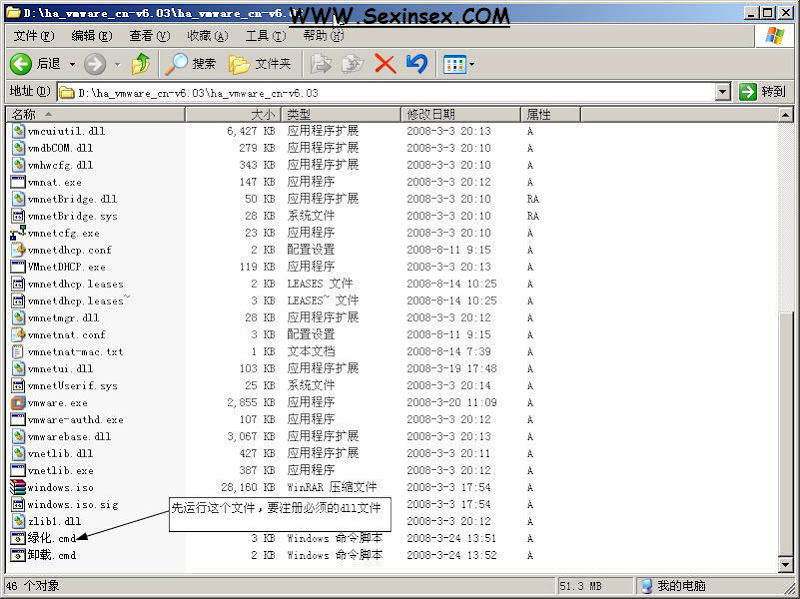The height and width of the screenshot is (599, 800).
Task: Open the 帮助(H) menu
Action: coord(323,36)
